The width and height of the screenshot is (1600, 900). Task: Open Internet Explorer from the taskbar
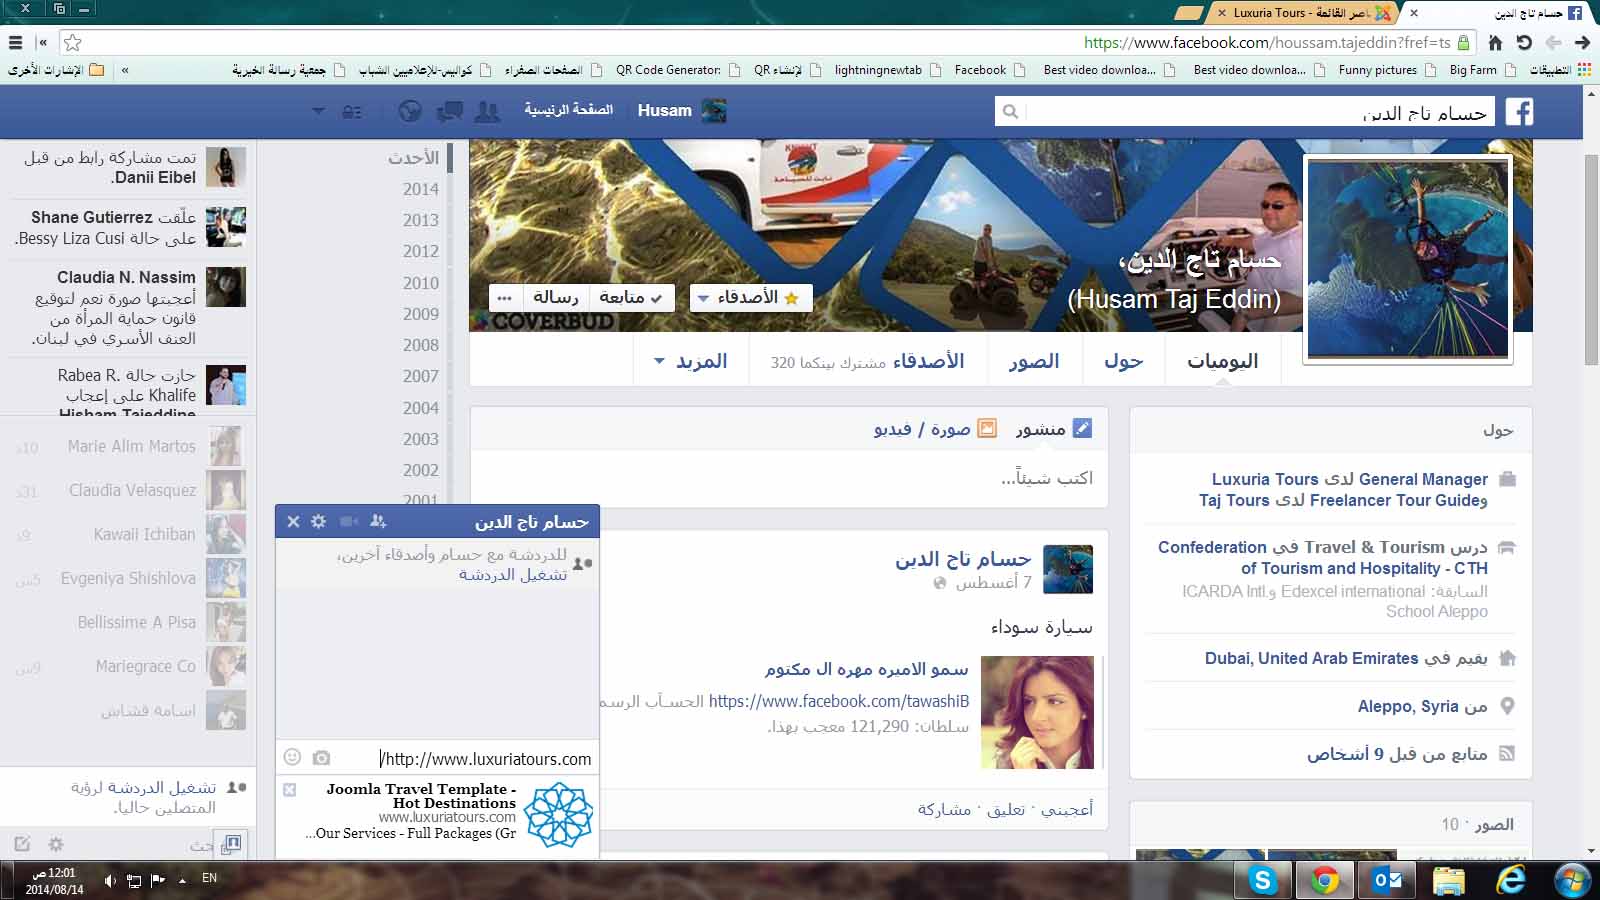click(1510, 880)
